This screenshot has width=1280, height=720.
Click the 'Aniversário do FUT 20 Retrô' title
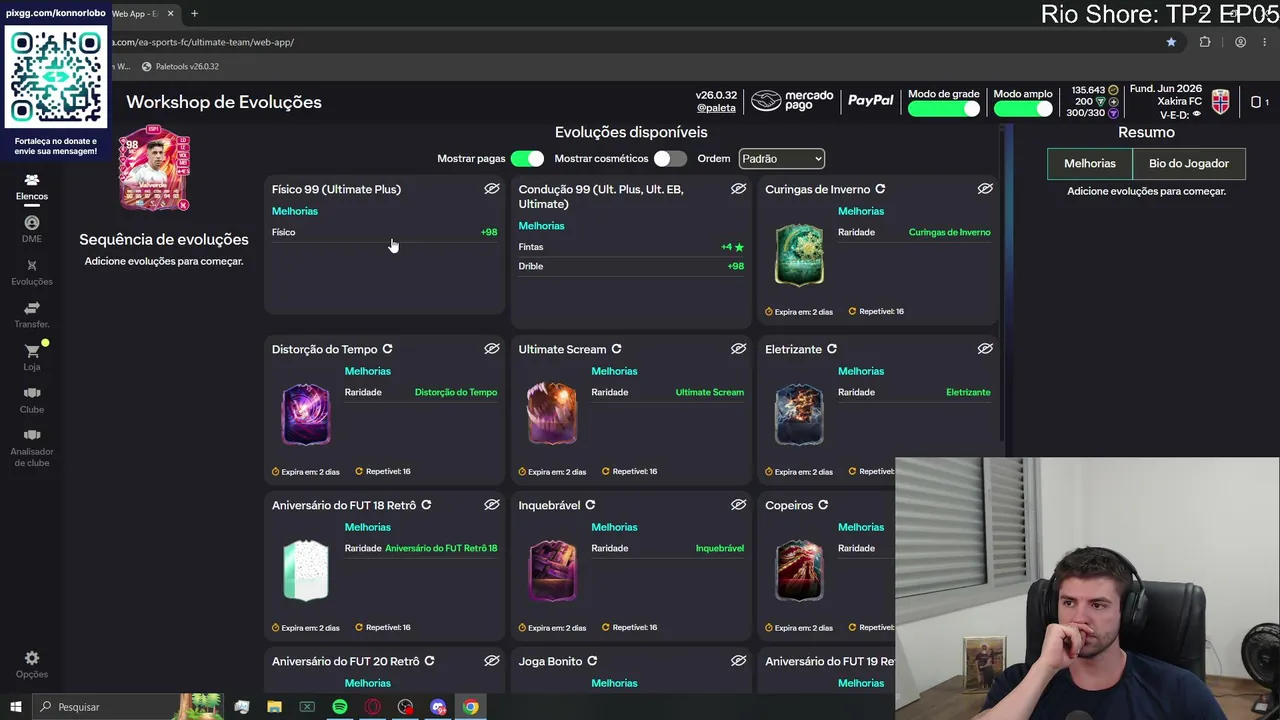coord(346,661)
